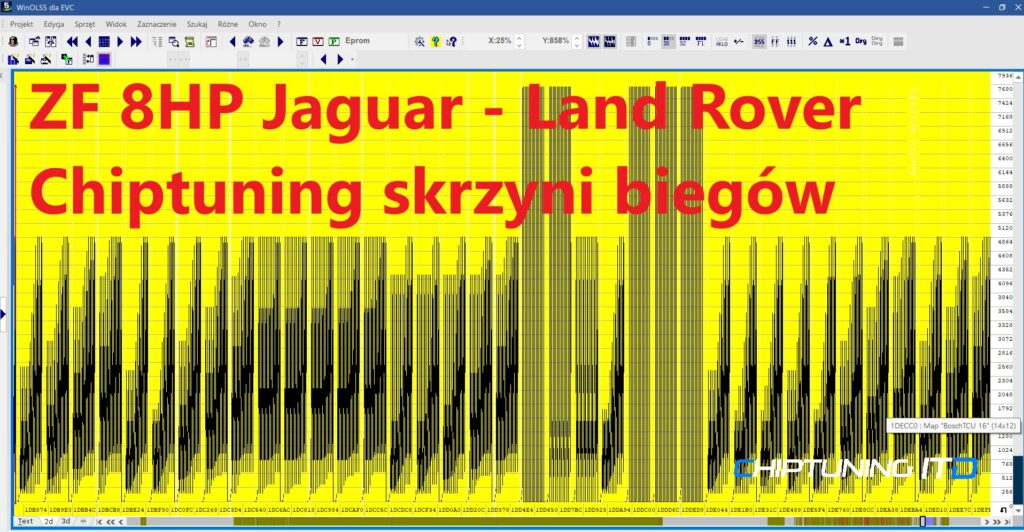Click the pointer with question mark icon
This screenshot has width=1024, height=532.
pos(451,41)
